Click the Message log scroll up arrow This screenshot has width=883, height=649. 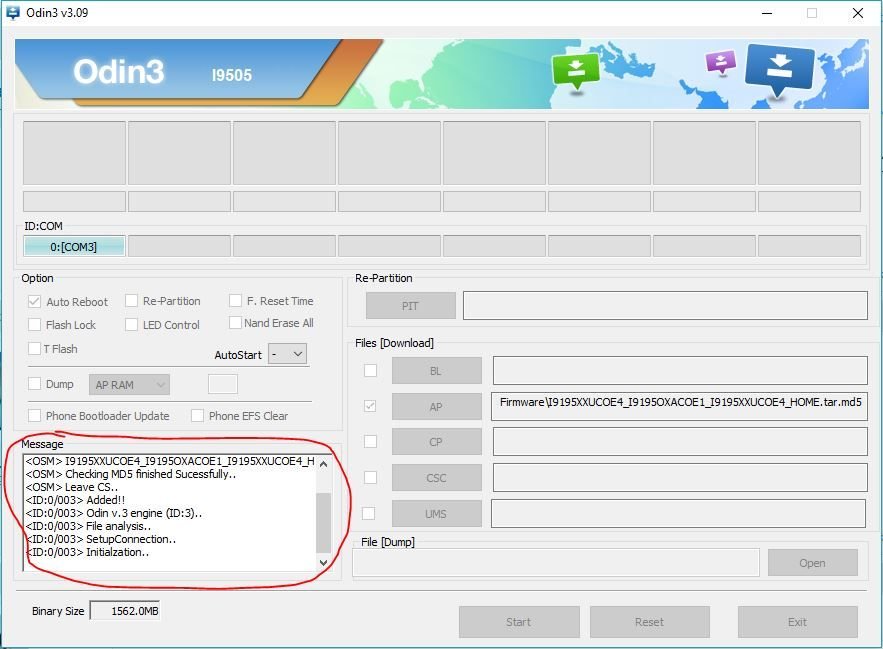click(x=323, y=464)
